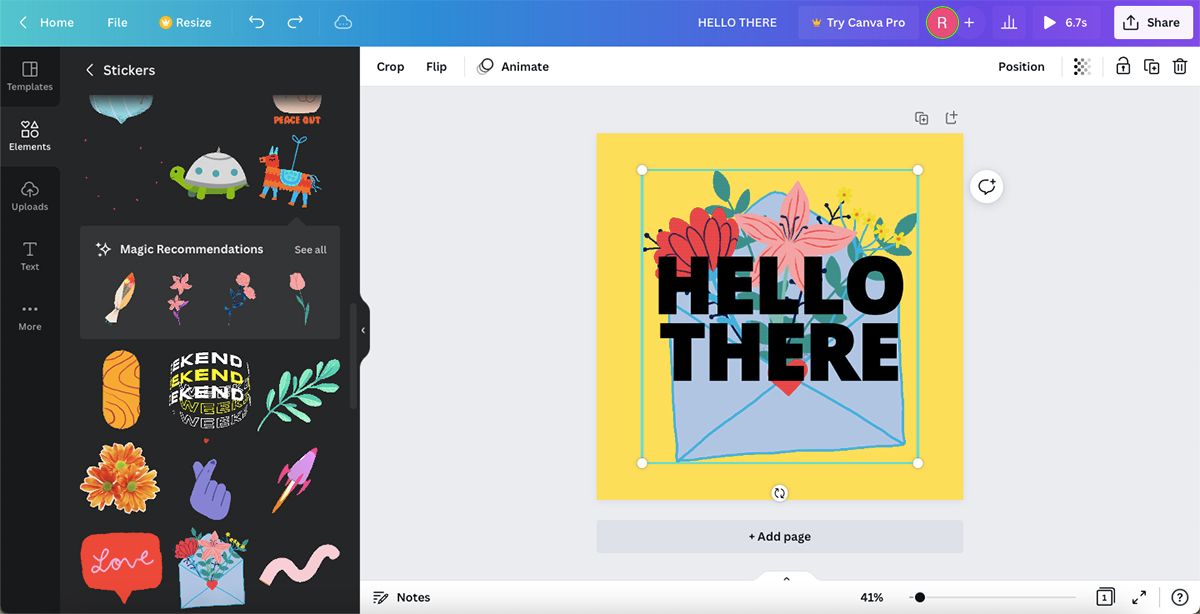This screenshot has width=1200, height=614.
Task: Select the WEEKEND text sticker
Action: tap(209, 389)
